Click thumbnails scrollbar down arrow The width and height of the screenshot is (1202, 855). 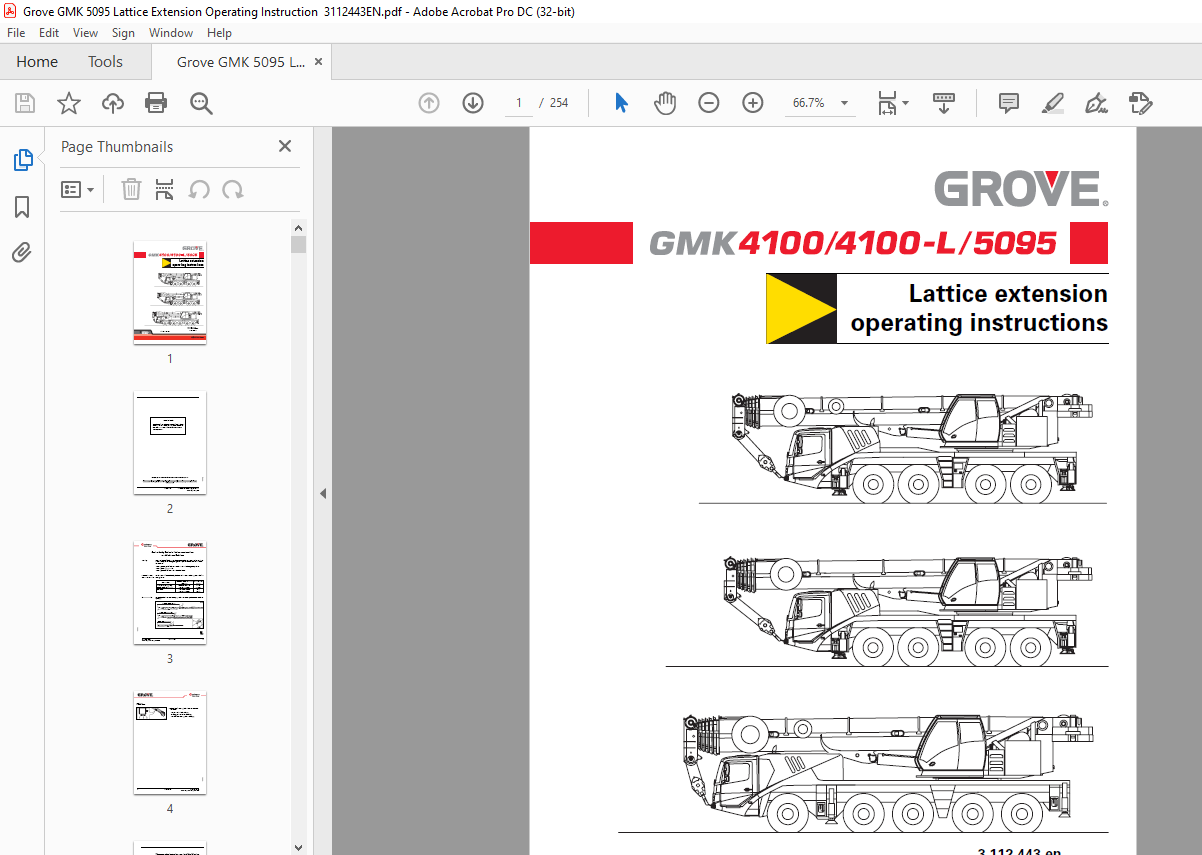click(299, 847)
